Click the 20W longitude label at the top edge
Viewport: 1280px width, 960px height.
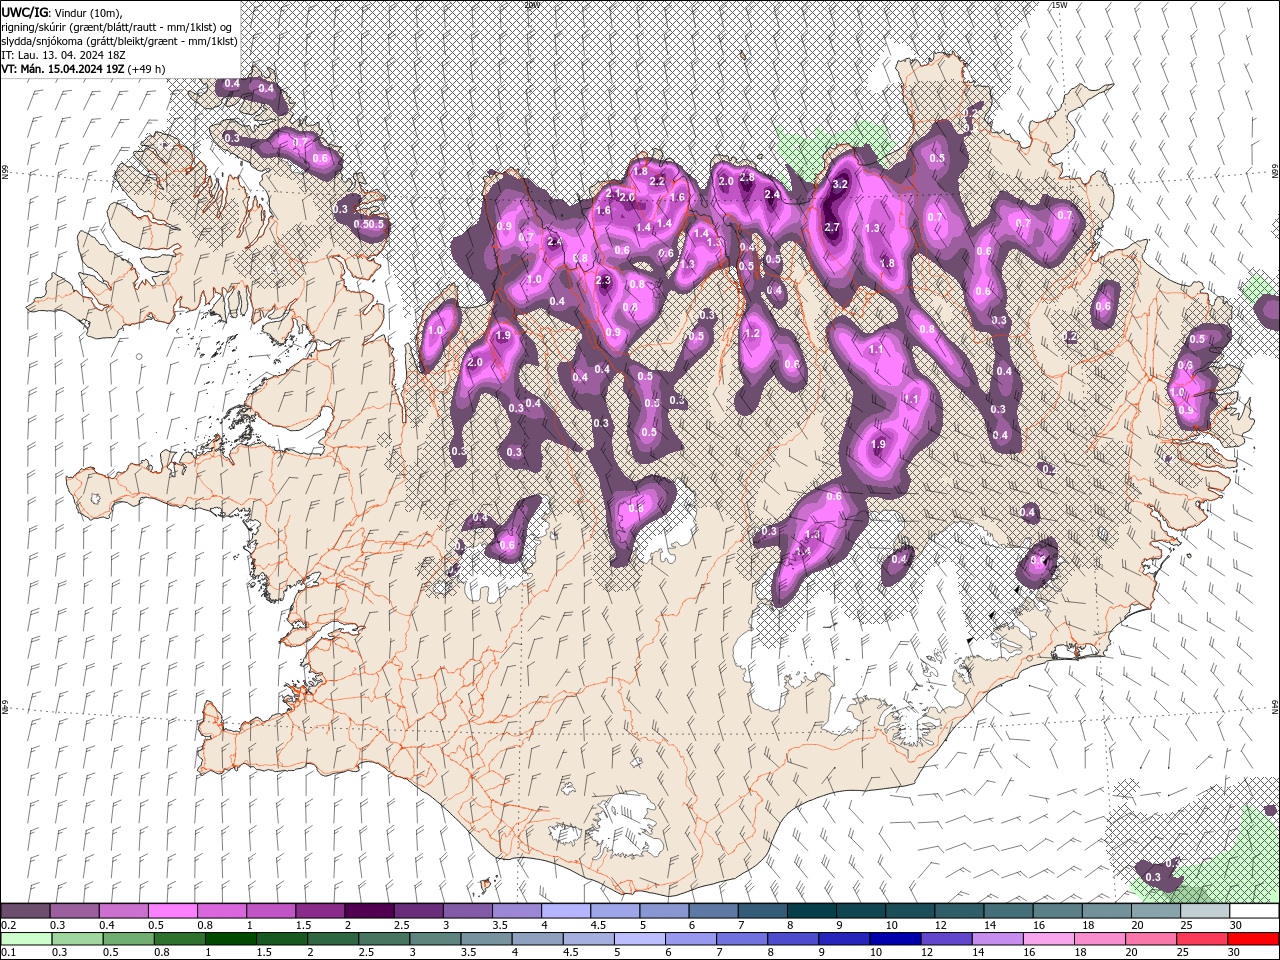point(531,5)
